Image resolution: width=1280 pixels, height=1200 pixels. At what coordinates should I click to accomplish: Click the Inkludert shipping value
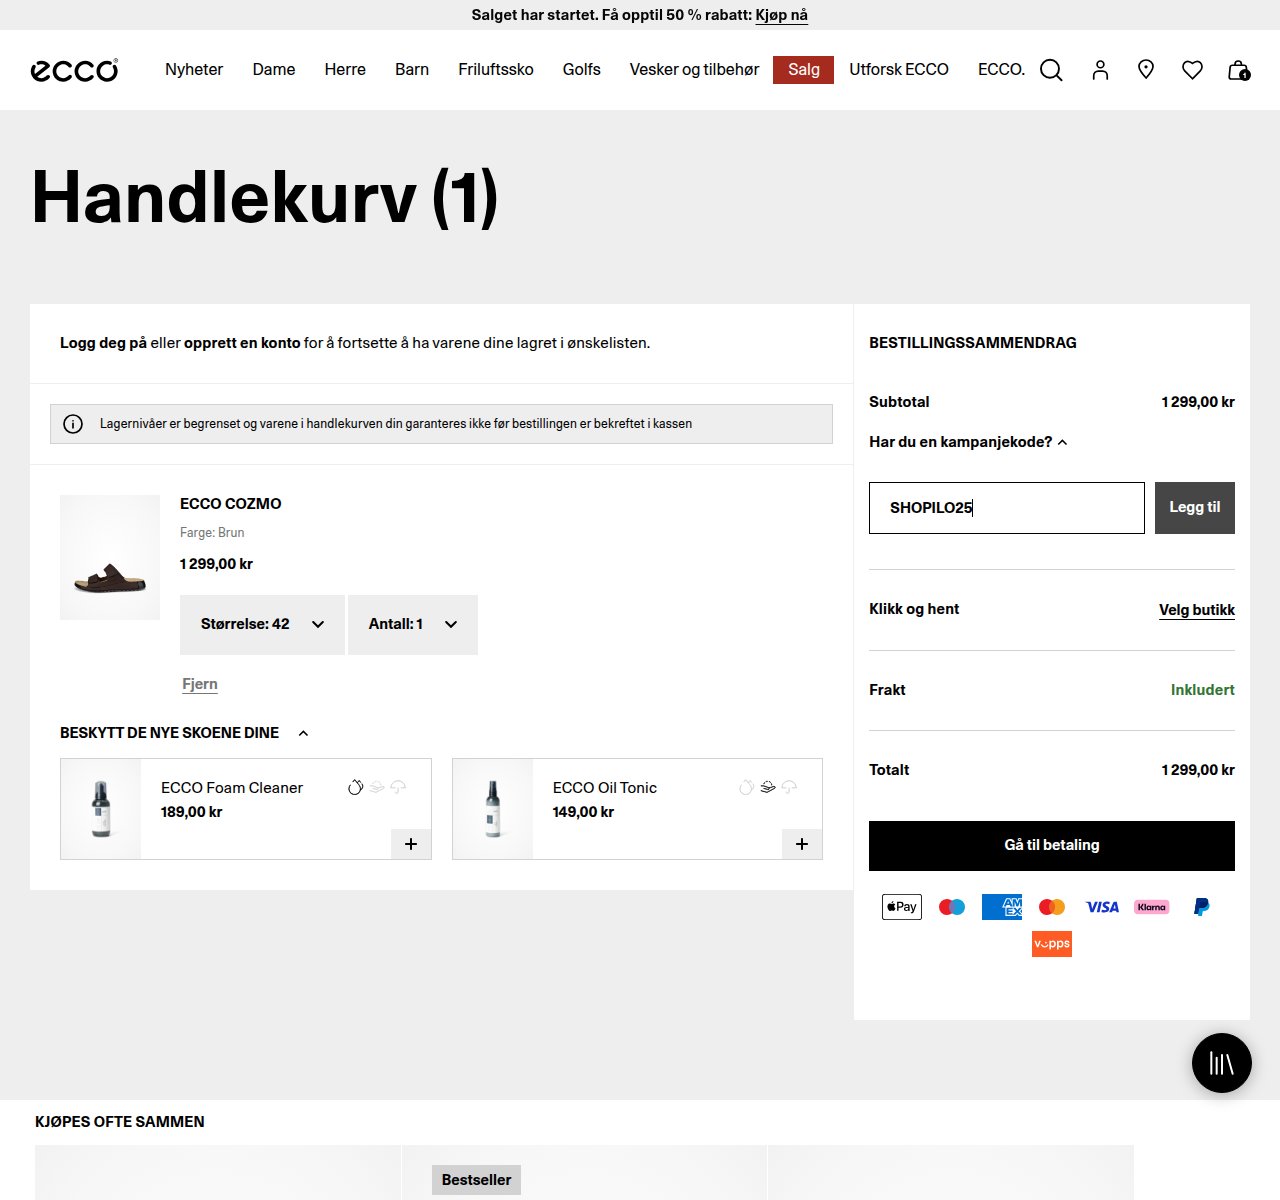tap(1203, 690)
